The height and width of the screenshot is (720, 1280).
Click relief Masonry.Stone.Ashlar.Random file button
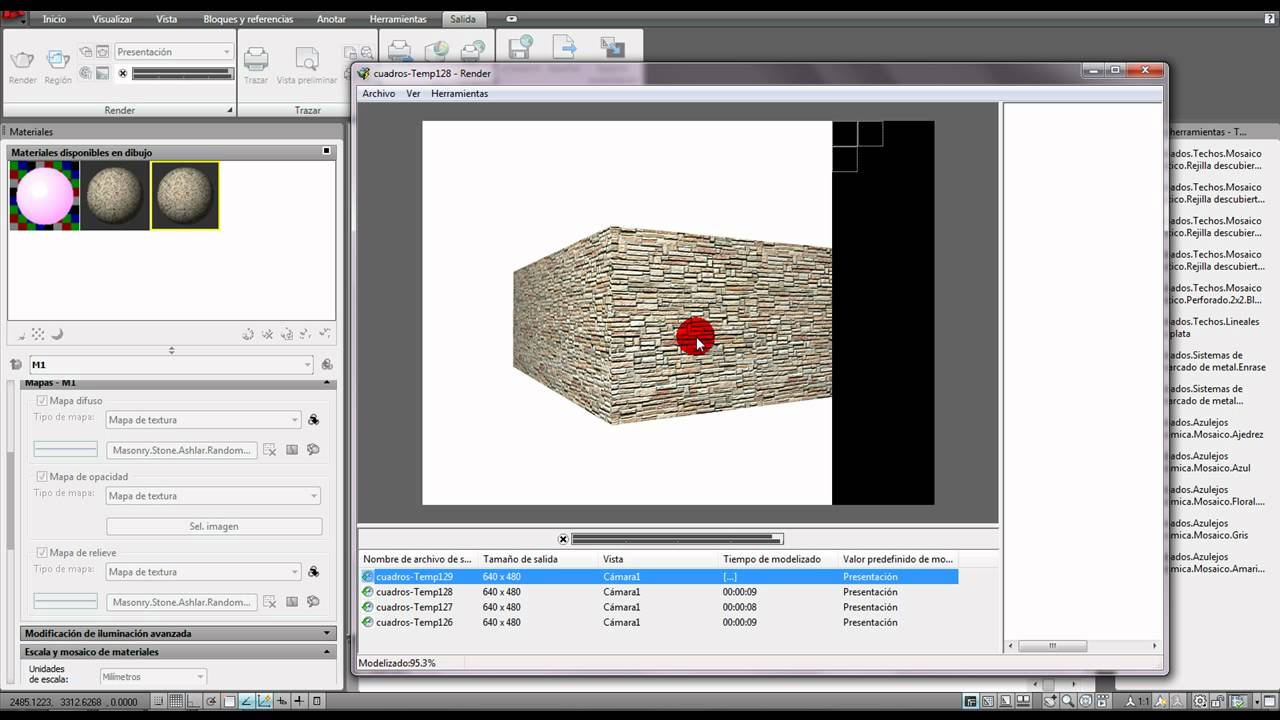[181, 602]
